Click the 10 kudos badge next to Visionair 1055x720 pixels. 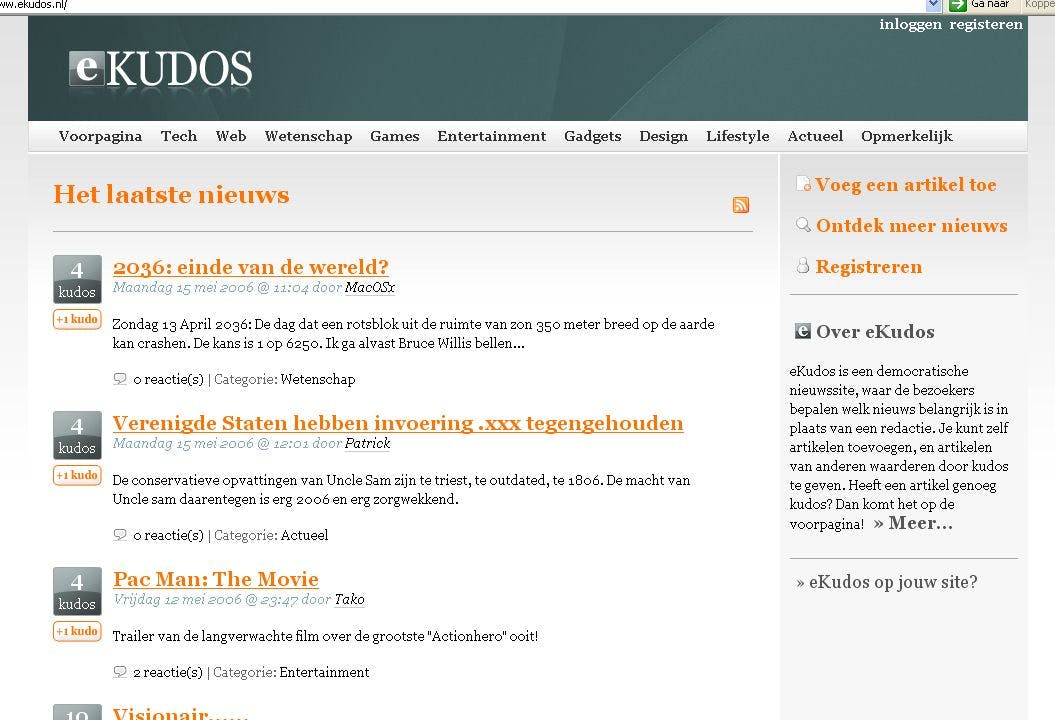click(77, 714)
